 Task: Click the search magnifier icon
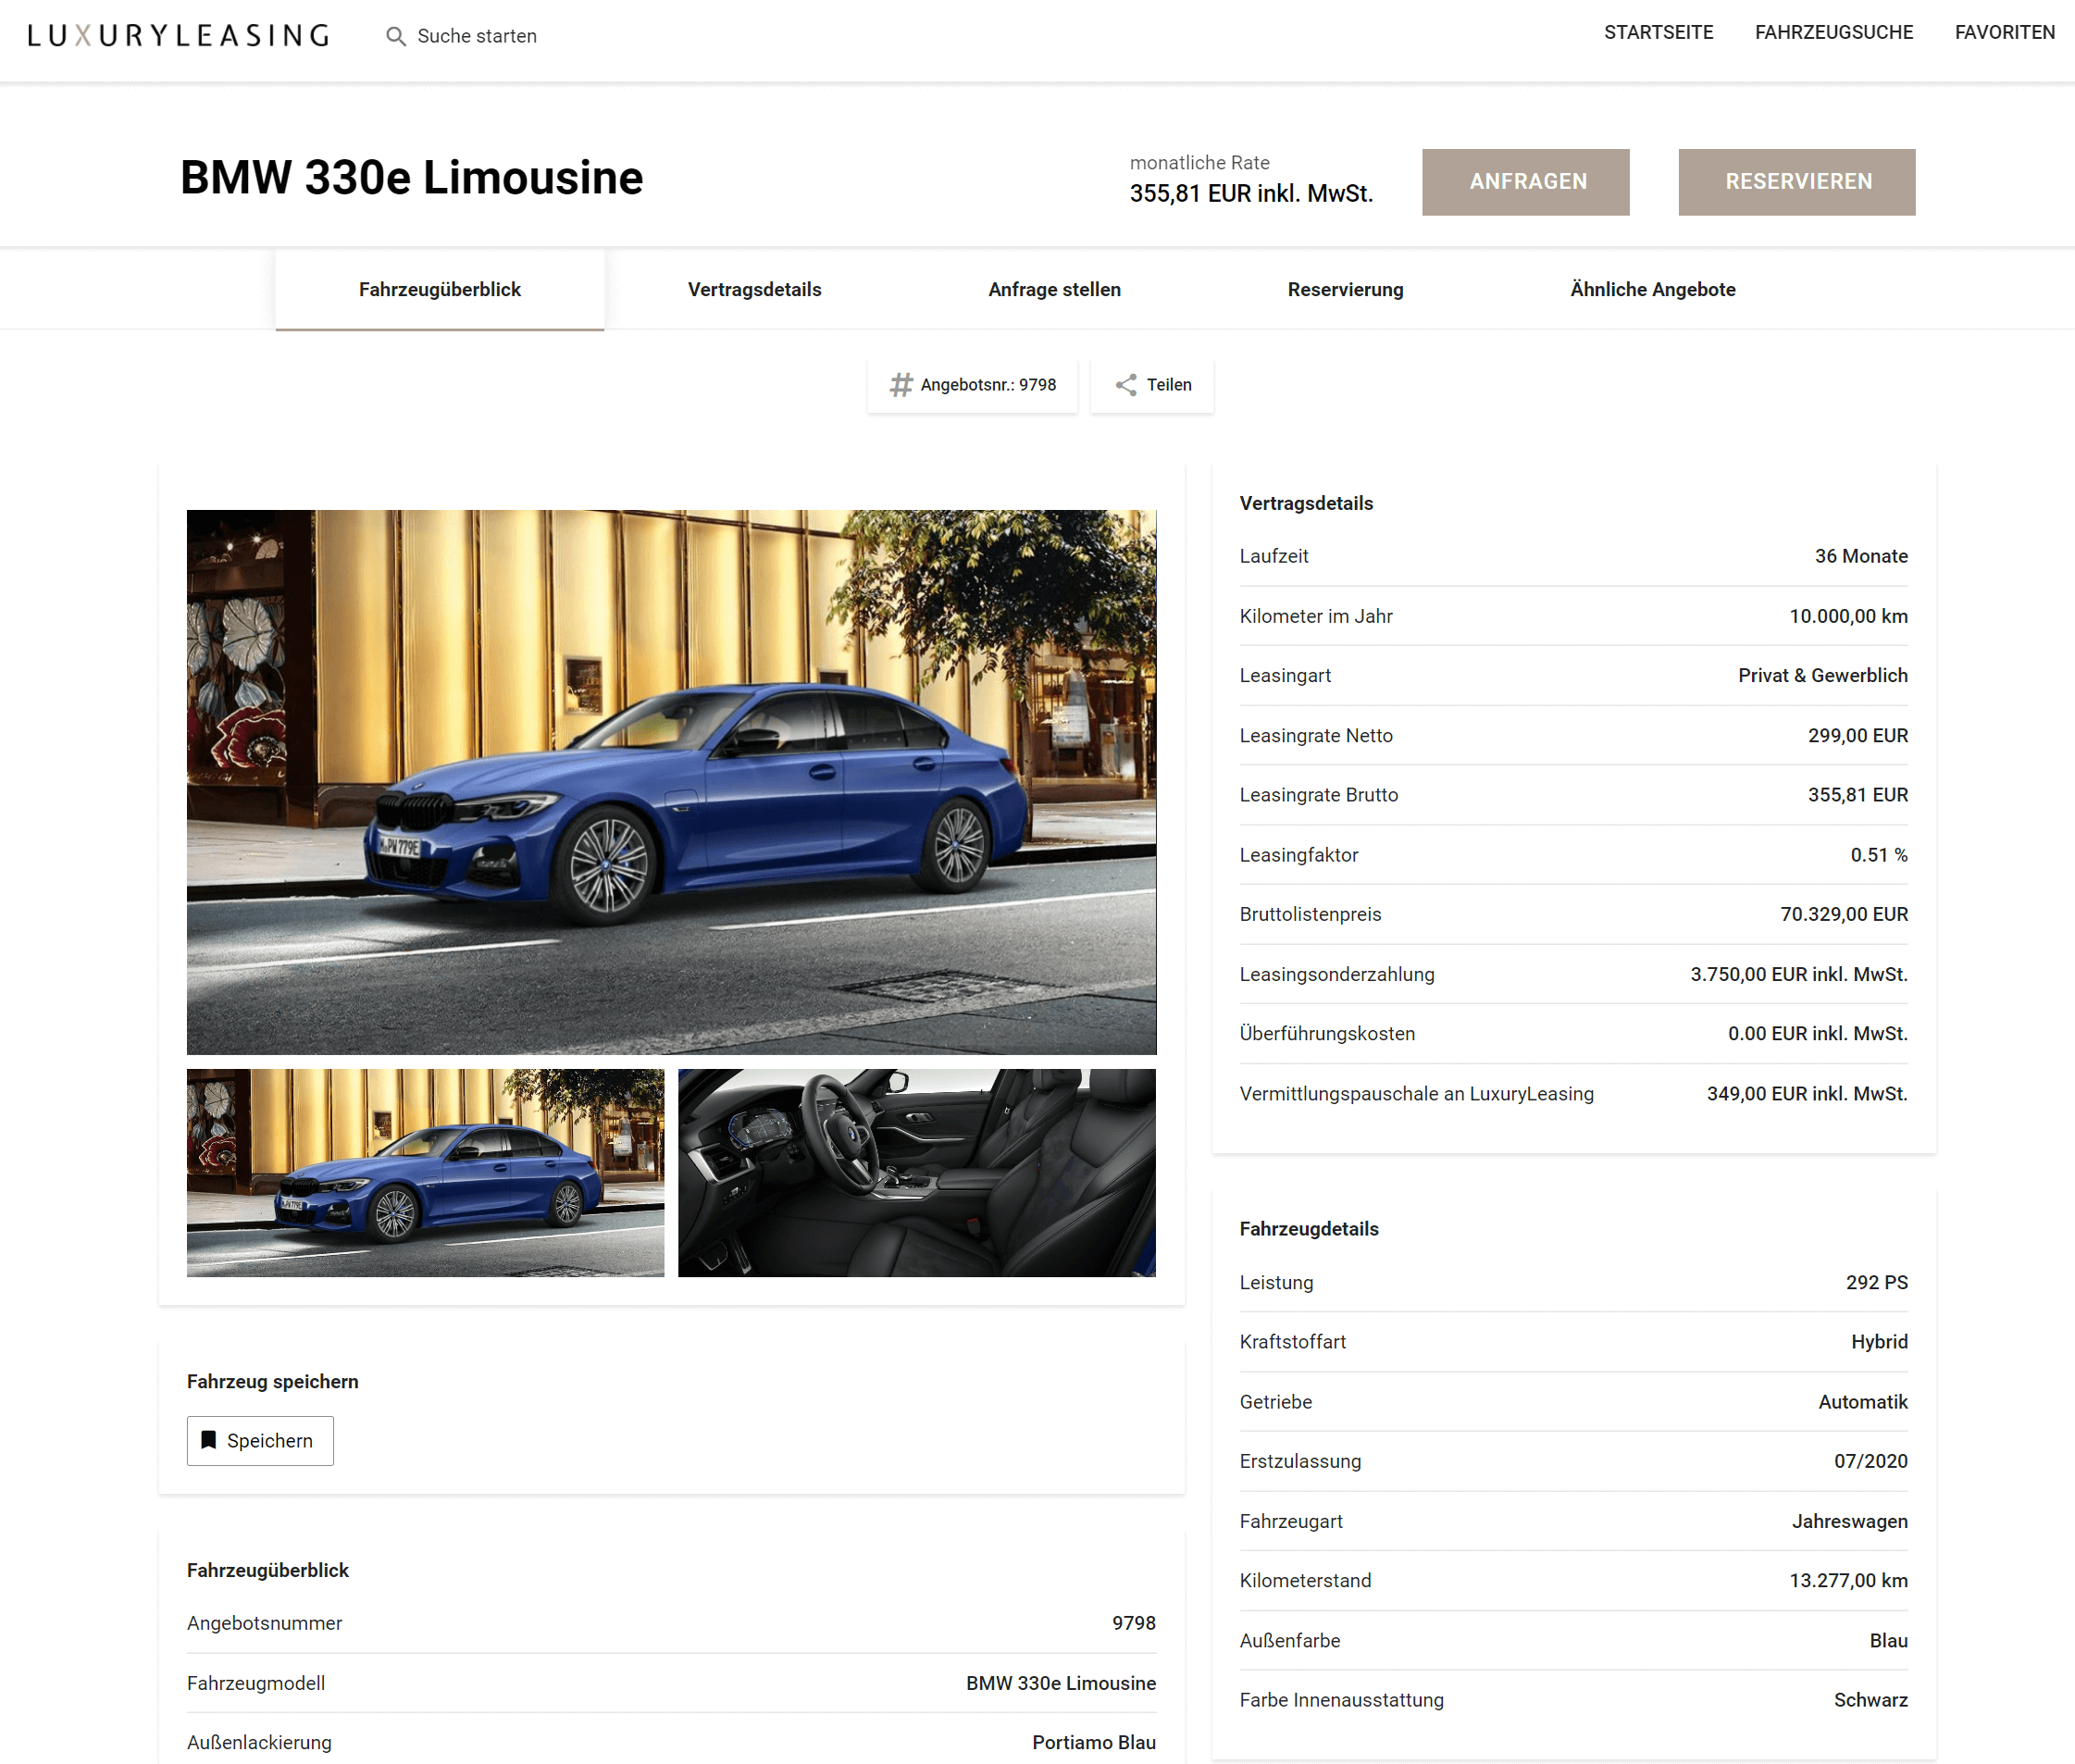point(396,36)
